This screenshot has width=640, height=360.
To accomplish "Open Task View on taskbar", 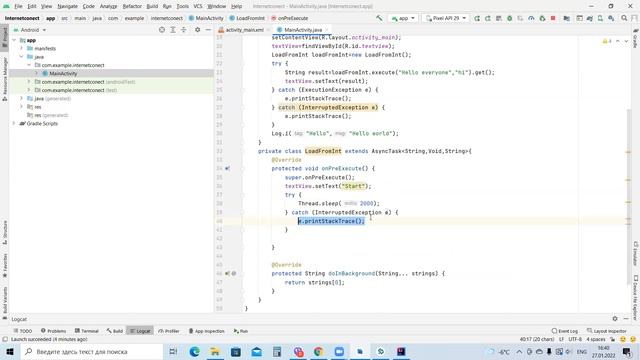I will pos(173,351).
